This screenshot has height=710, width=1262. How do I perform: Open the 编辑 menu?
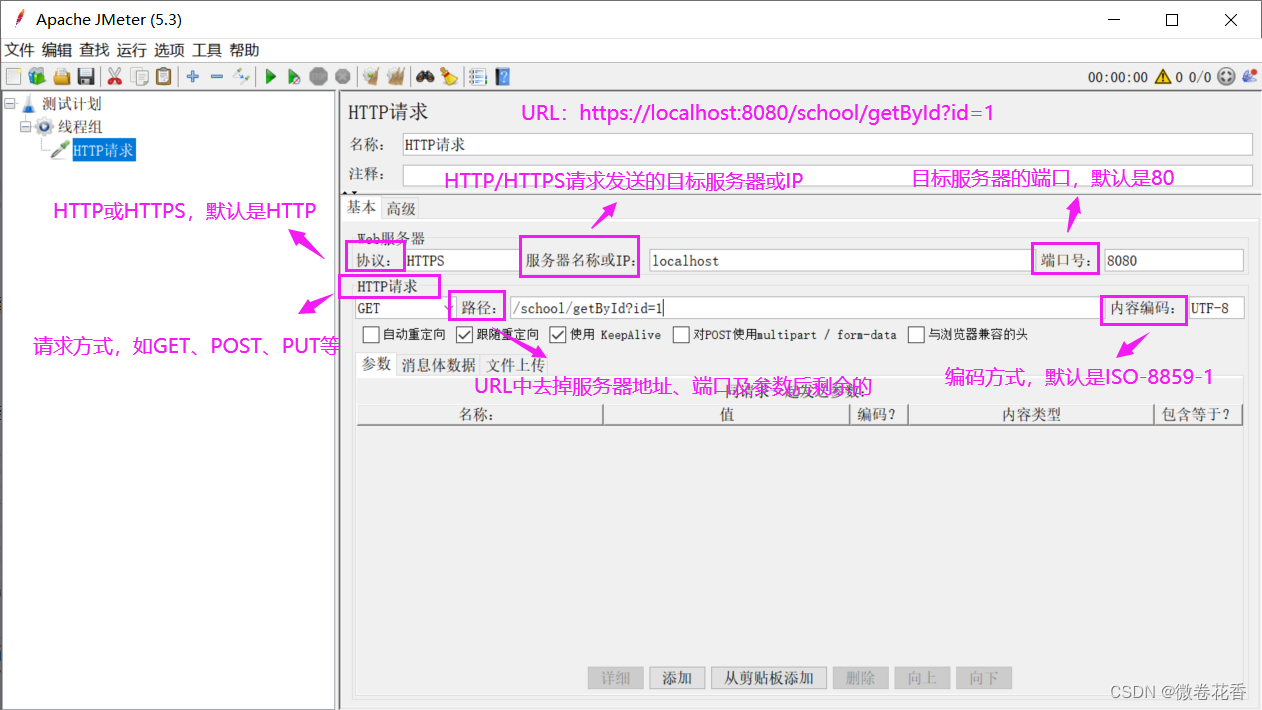click(x=57, y=50)
